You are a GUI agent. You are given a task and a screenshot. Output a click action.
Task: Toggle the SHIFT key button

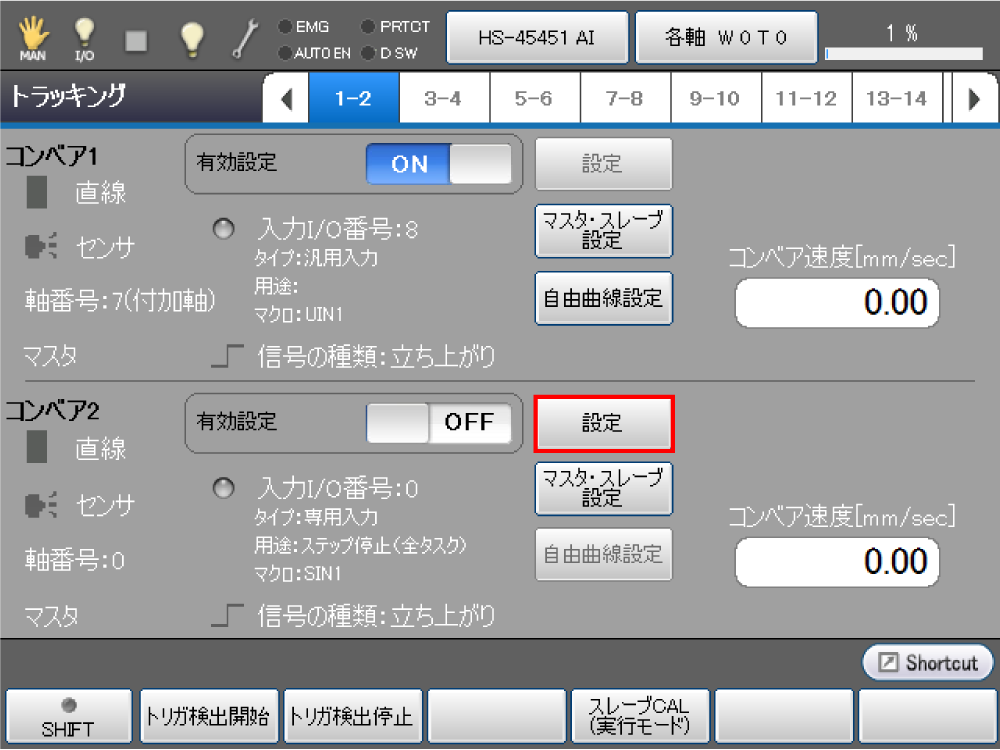coord(68,717)
